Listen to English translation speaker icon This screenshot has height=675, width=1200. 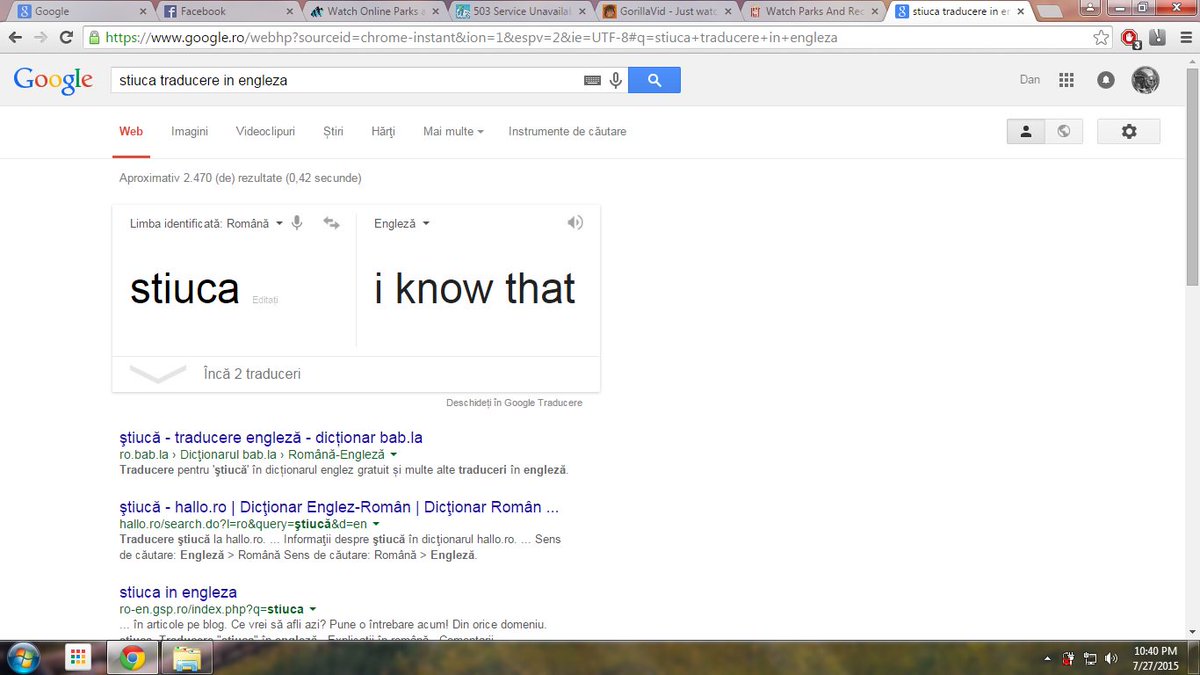pos(574,223)
